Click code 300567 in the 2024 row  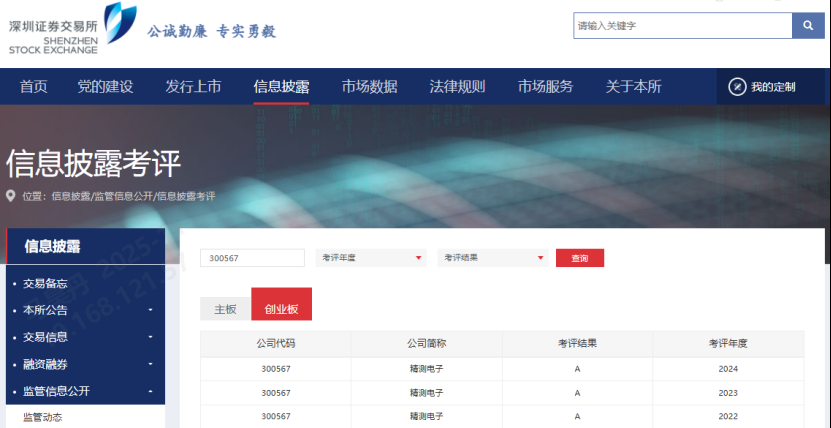pyautogui.click(x=276, y=369)
